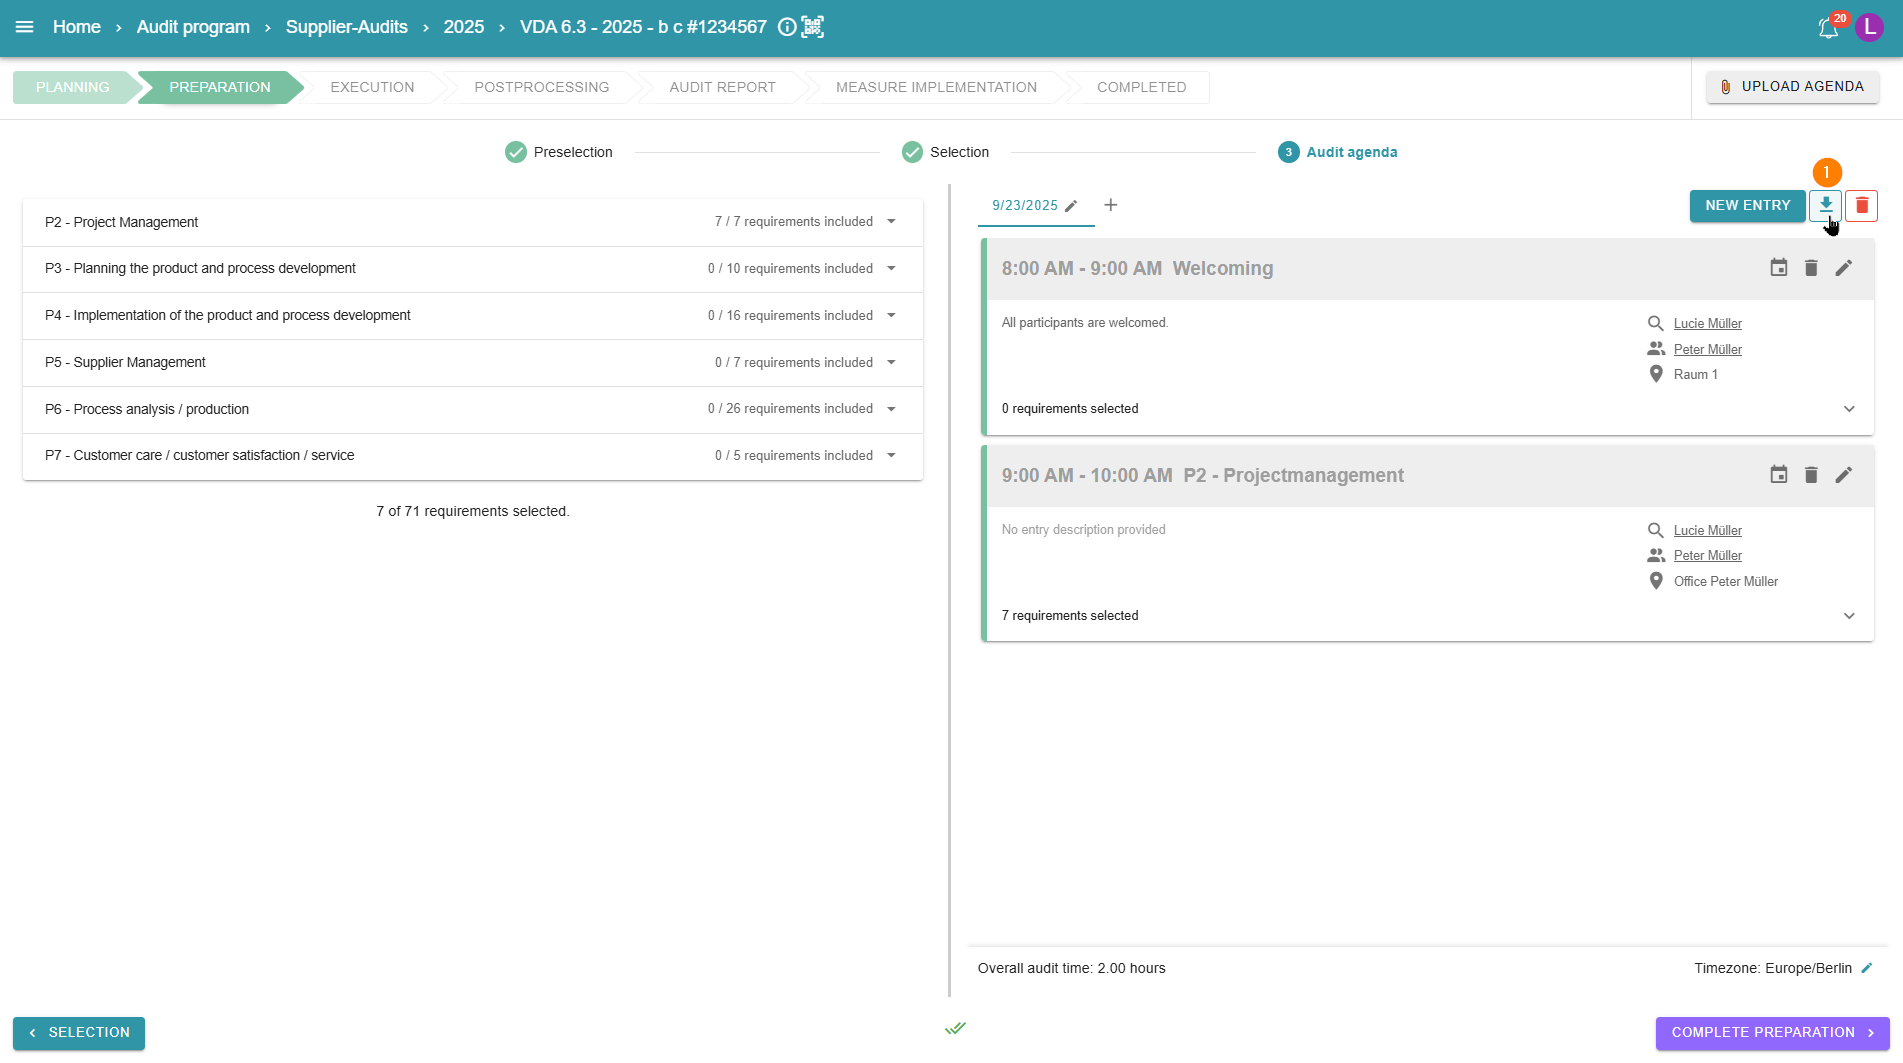Switch to the Execution phase tab
The image size is (1903, 1063).
[x=372, y=87]
